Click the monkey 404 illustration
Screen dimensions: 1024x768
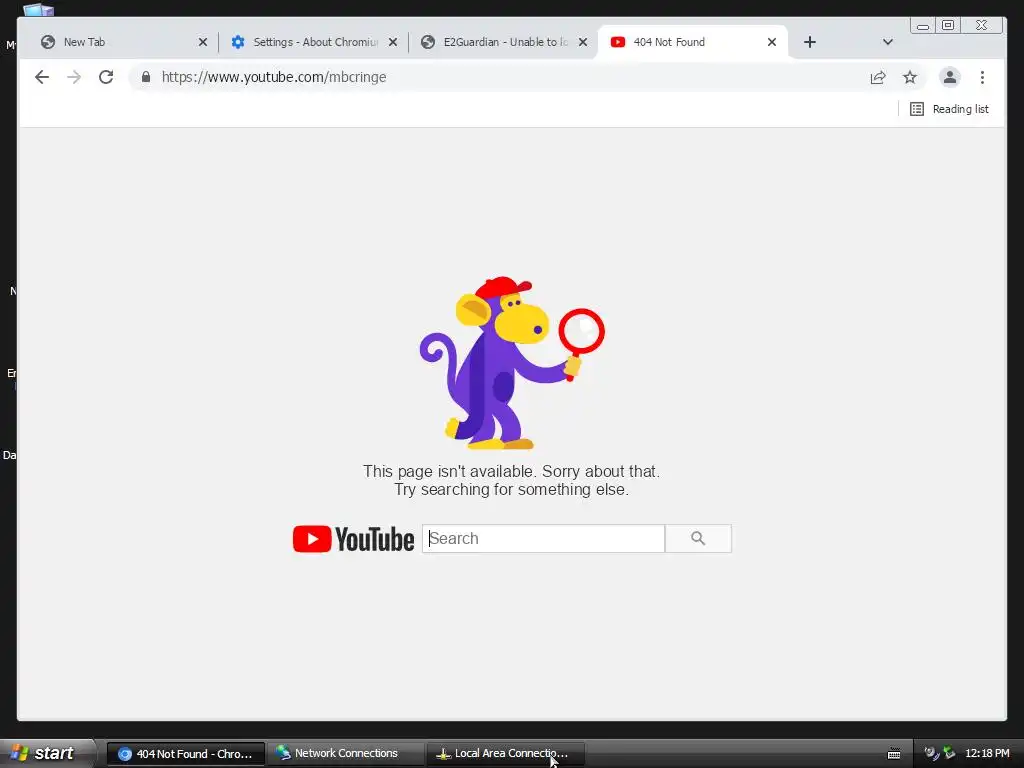(511, 363)
